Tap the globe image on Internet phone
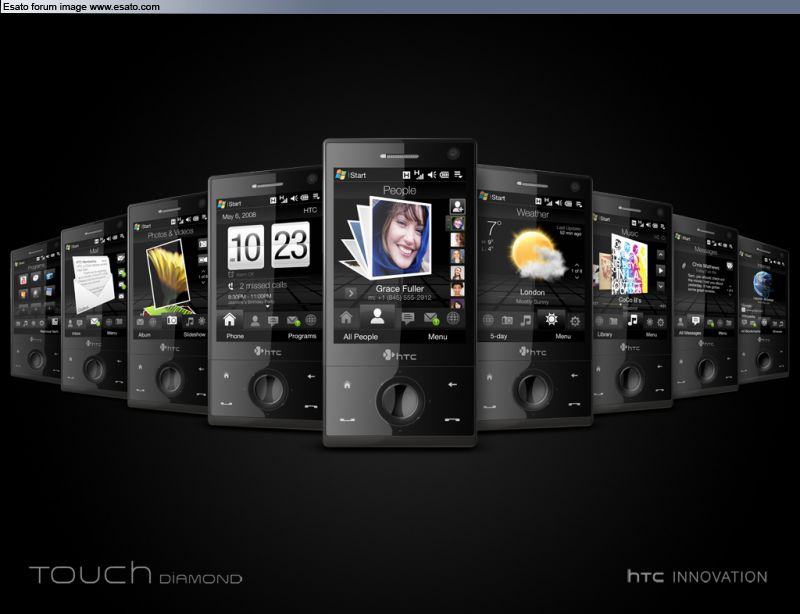800x614 pixels. point(762,284)
